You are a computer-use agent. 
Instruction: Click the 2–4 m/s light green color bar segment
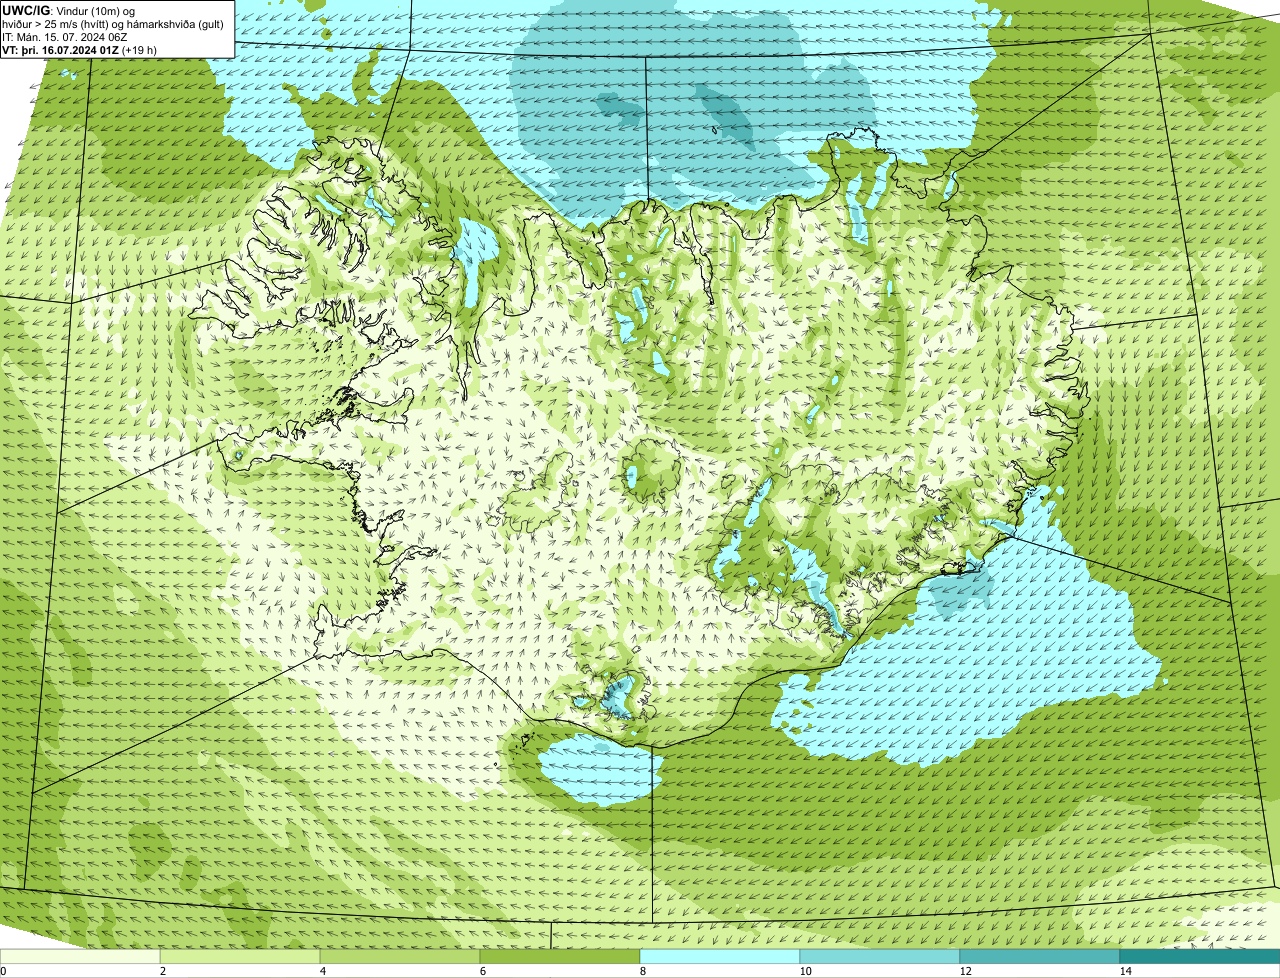[241, 957]
